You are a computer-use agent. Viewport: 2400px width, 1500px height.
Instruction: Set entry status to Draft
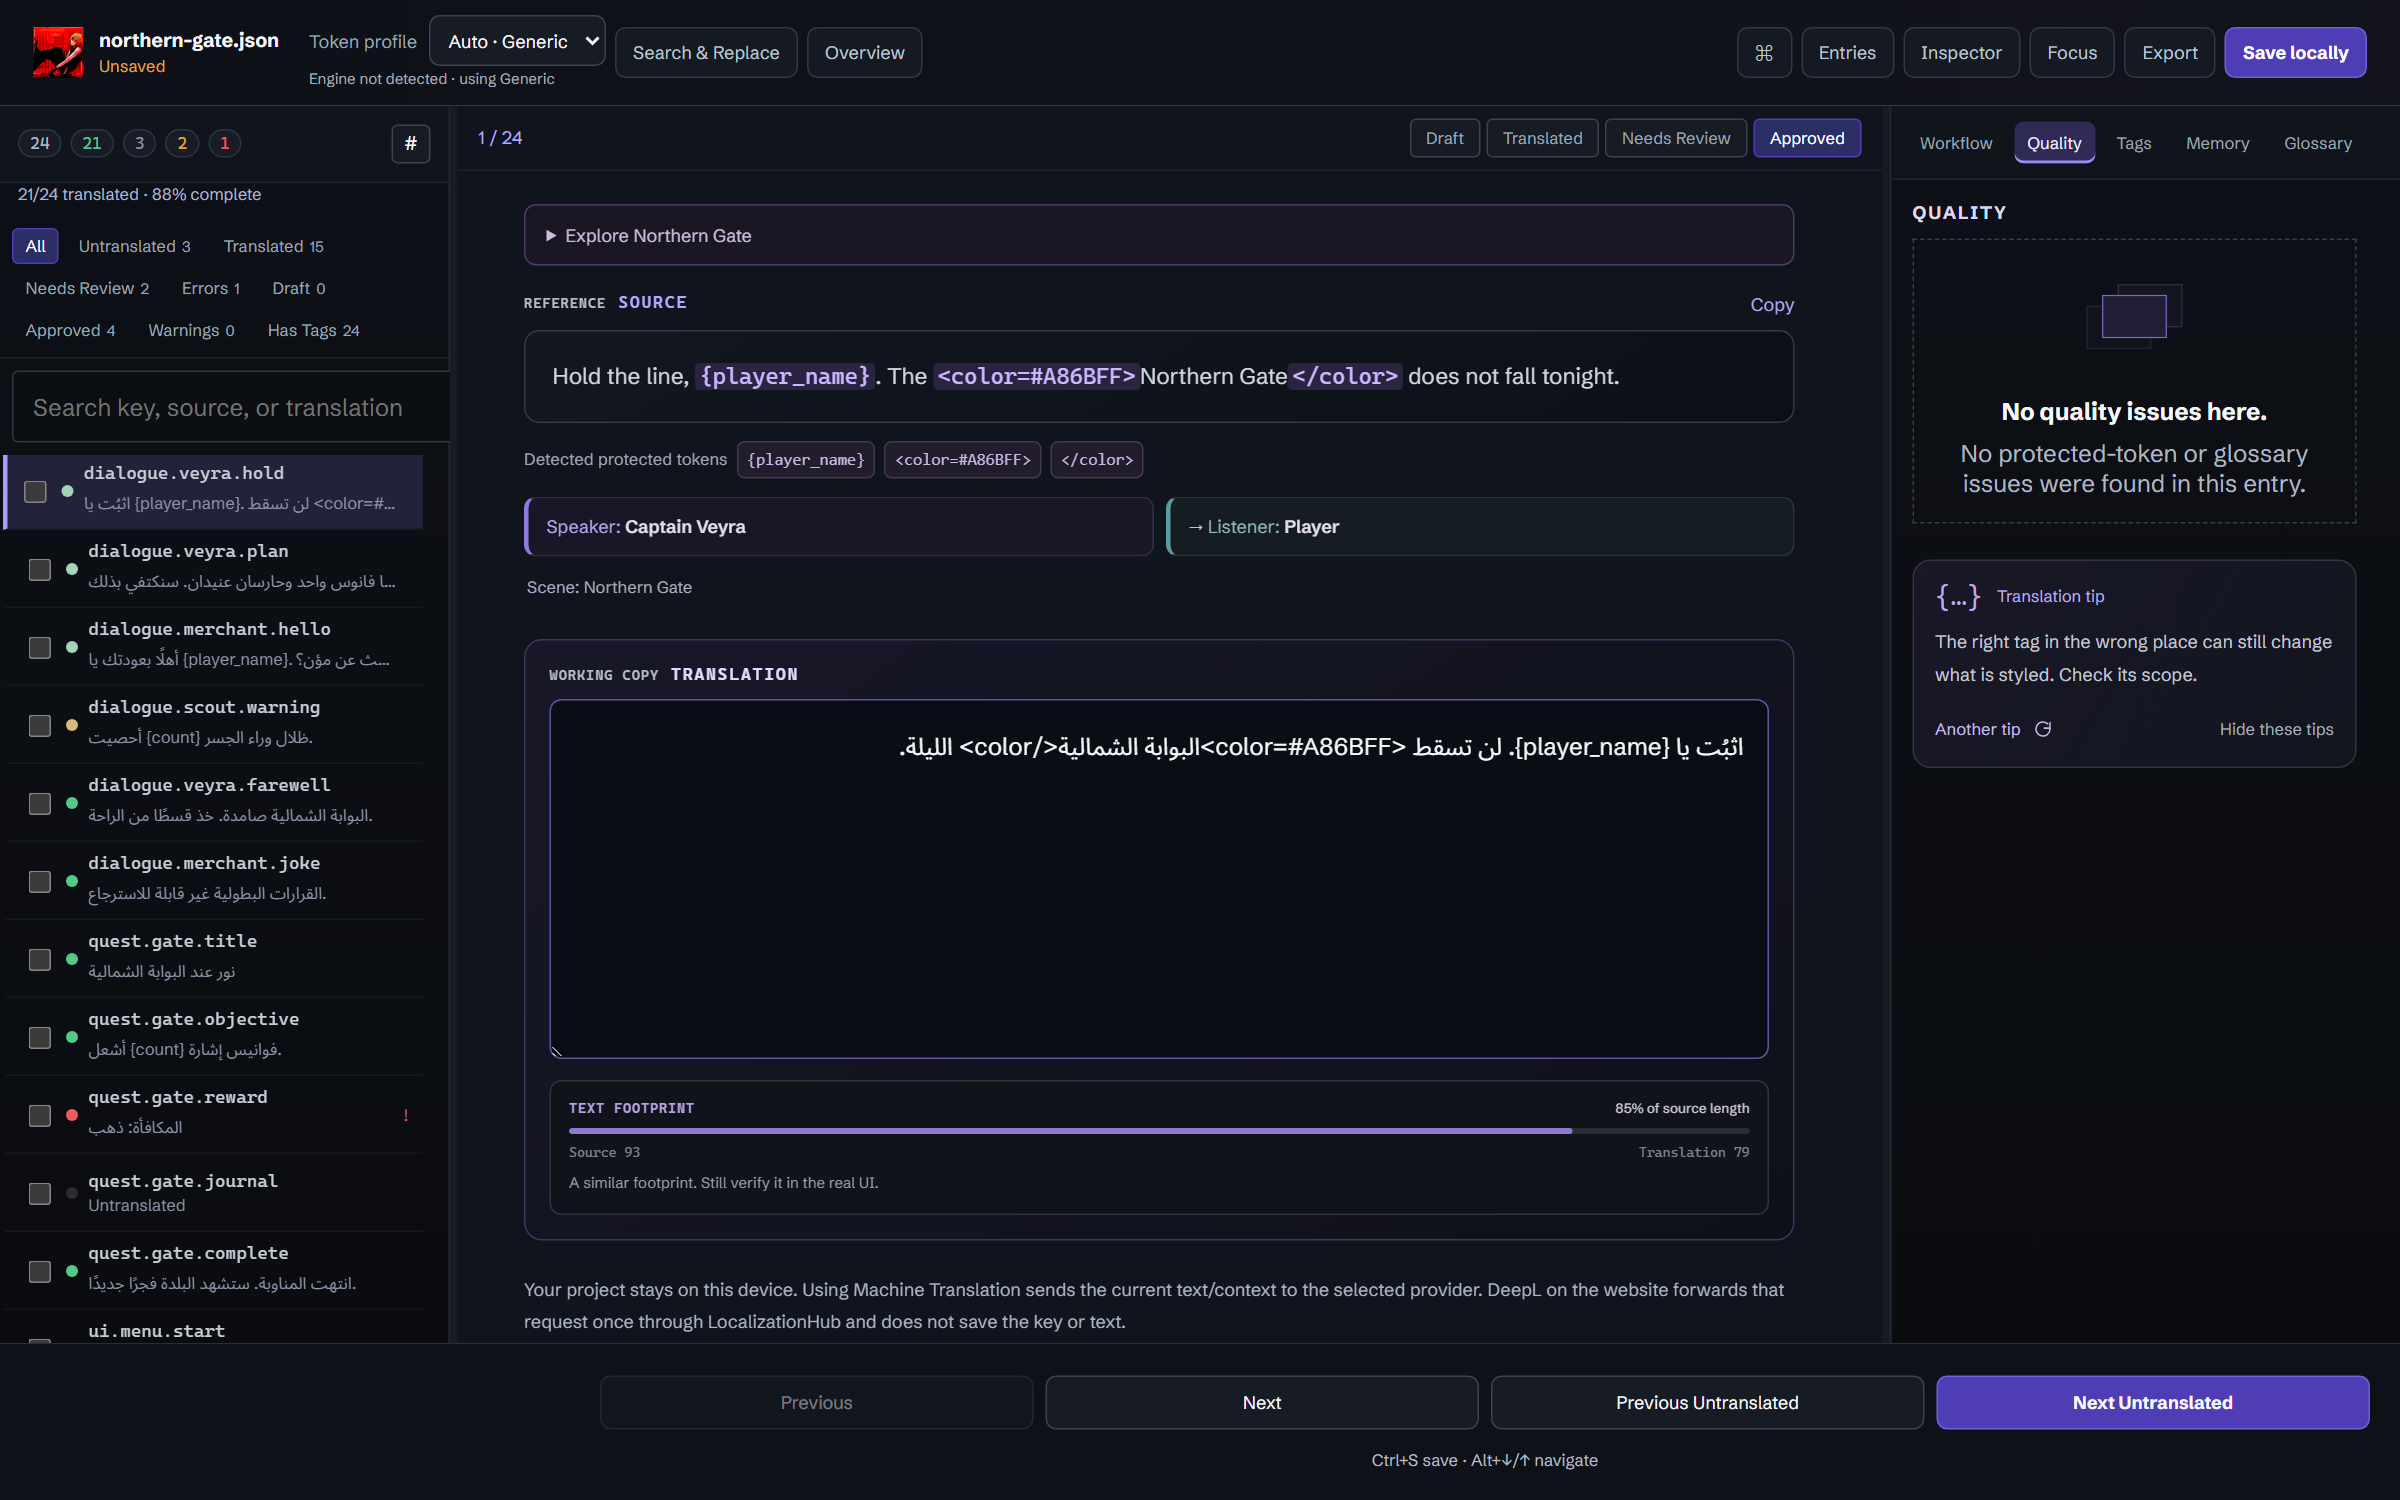click(x=1444, y=138)
